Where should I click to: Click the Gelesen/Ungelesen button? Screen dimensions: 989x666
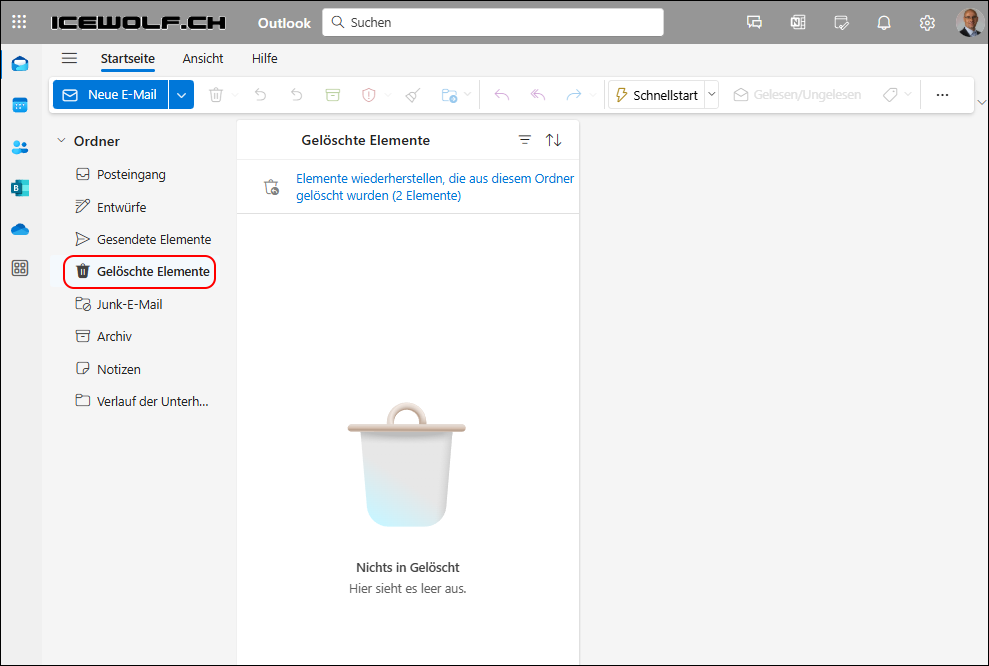pyautogui.click(x=797, y=95)
